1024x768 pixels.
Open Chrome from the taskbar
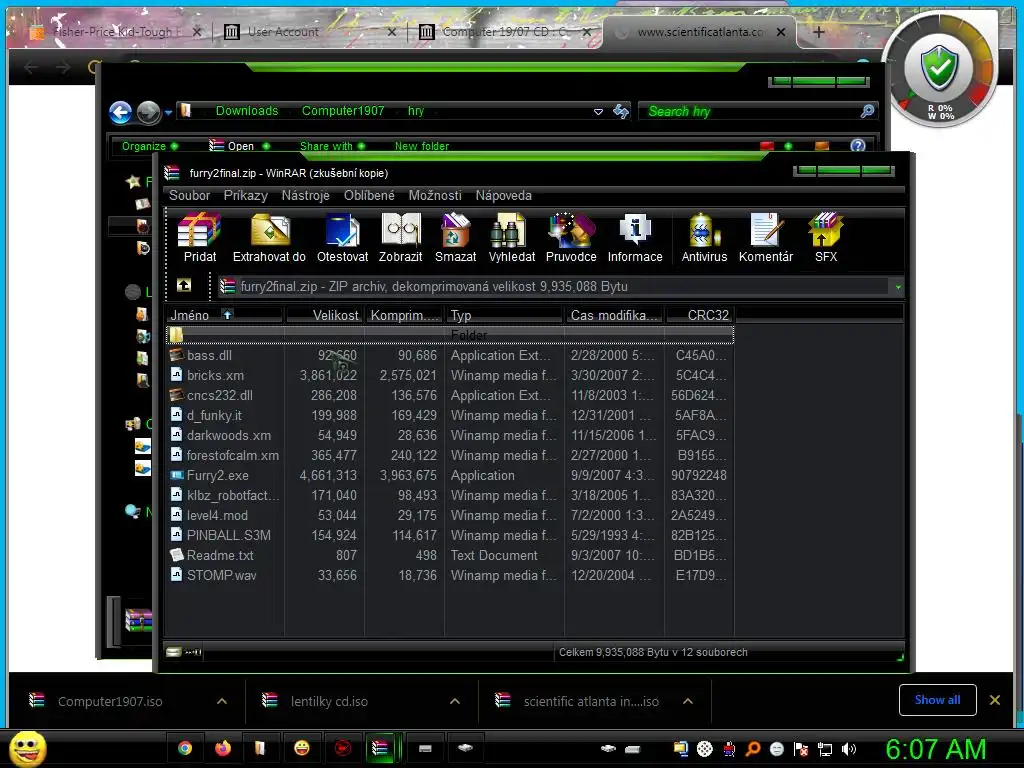click(x=185, y=748)
